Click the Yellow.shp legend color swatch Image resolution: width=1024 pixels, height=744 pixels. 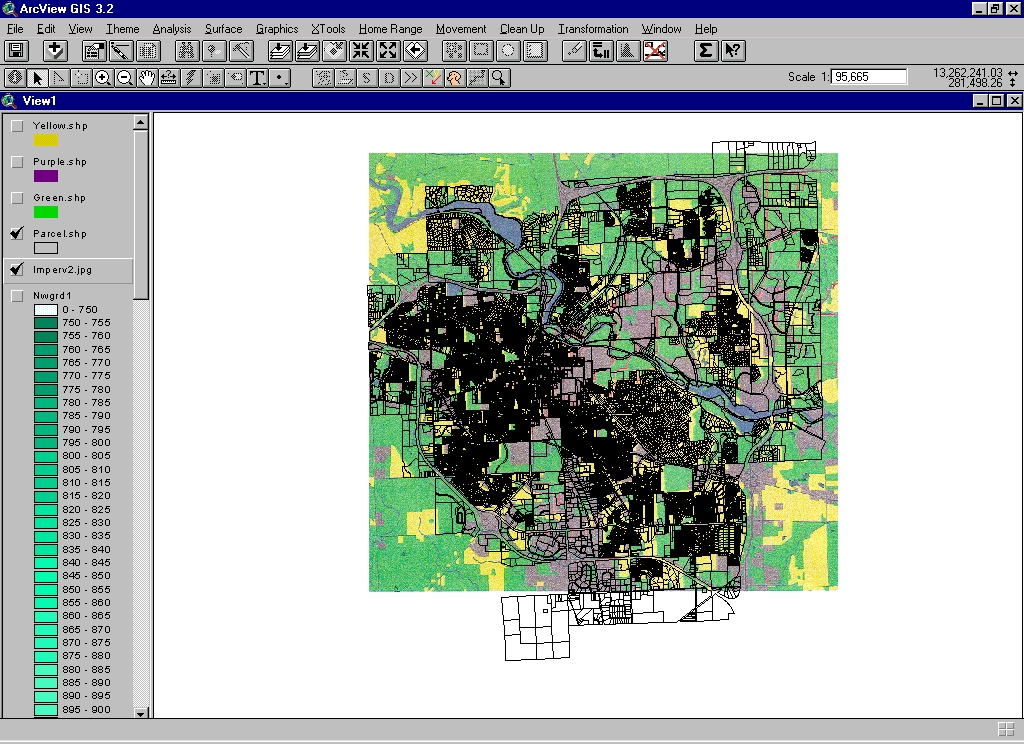tap(46, 140)
